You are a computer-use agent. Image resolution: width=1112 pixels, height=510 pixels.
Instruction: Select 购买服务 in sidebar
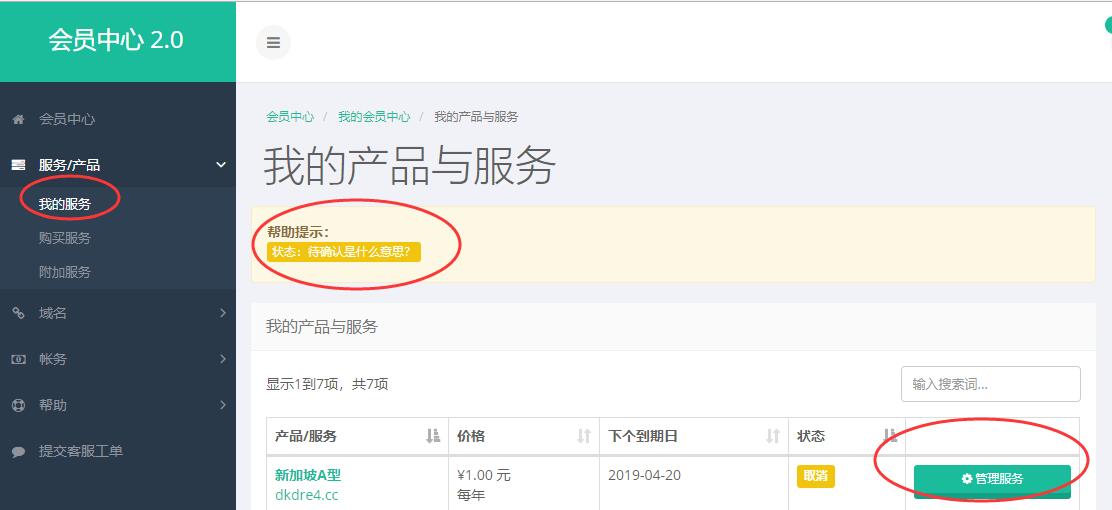pos(65,238)
